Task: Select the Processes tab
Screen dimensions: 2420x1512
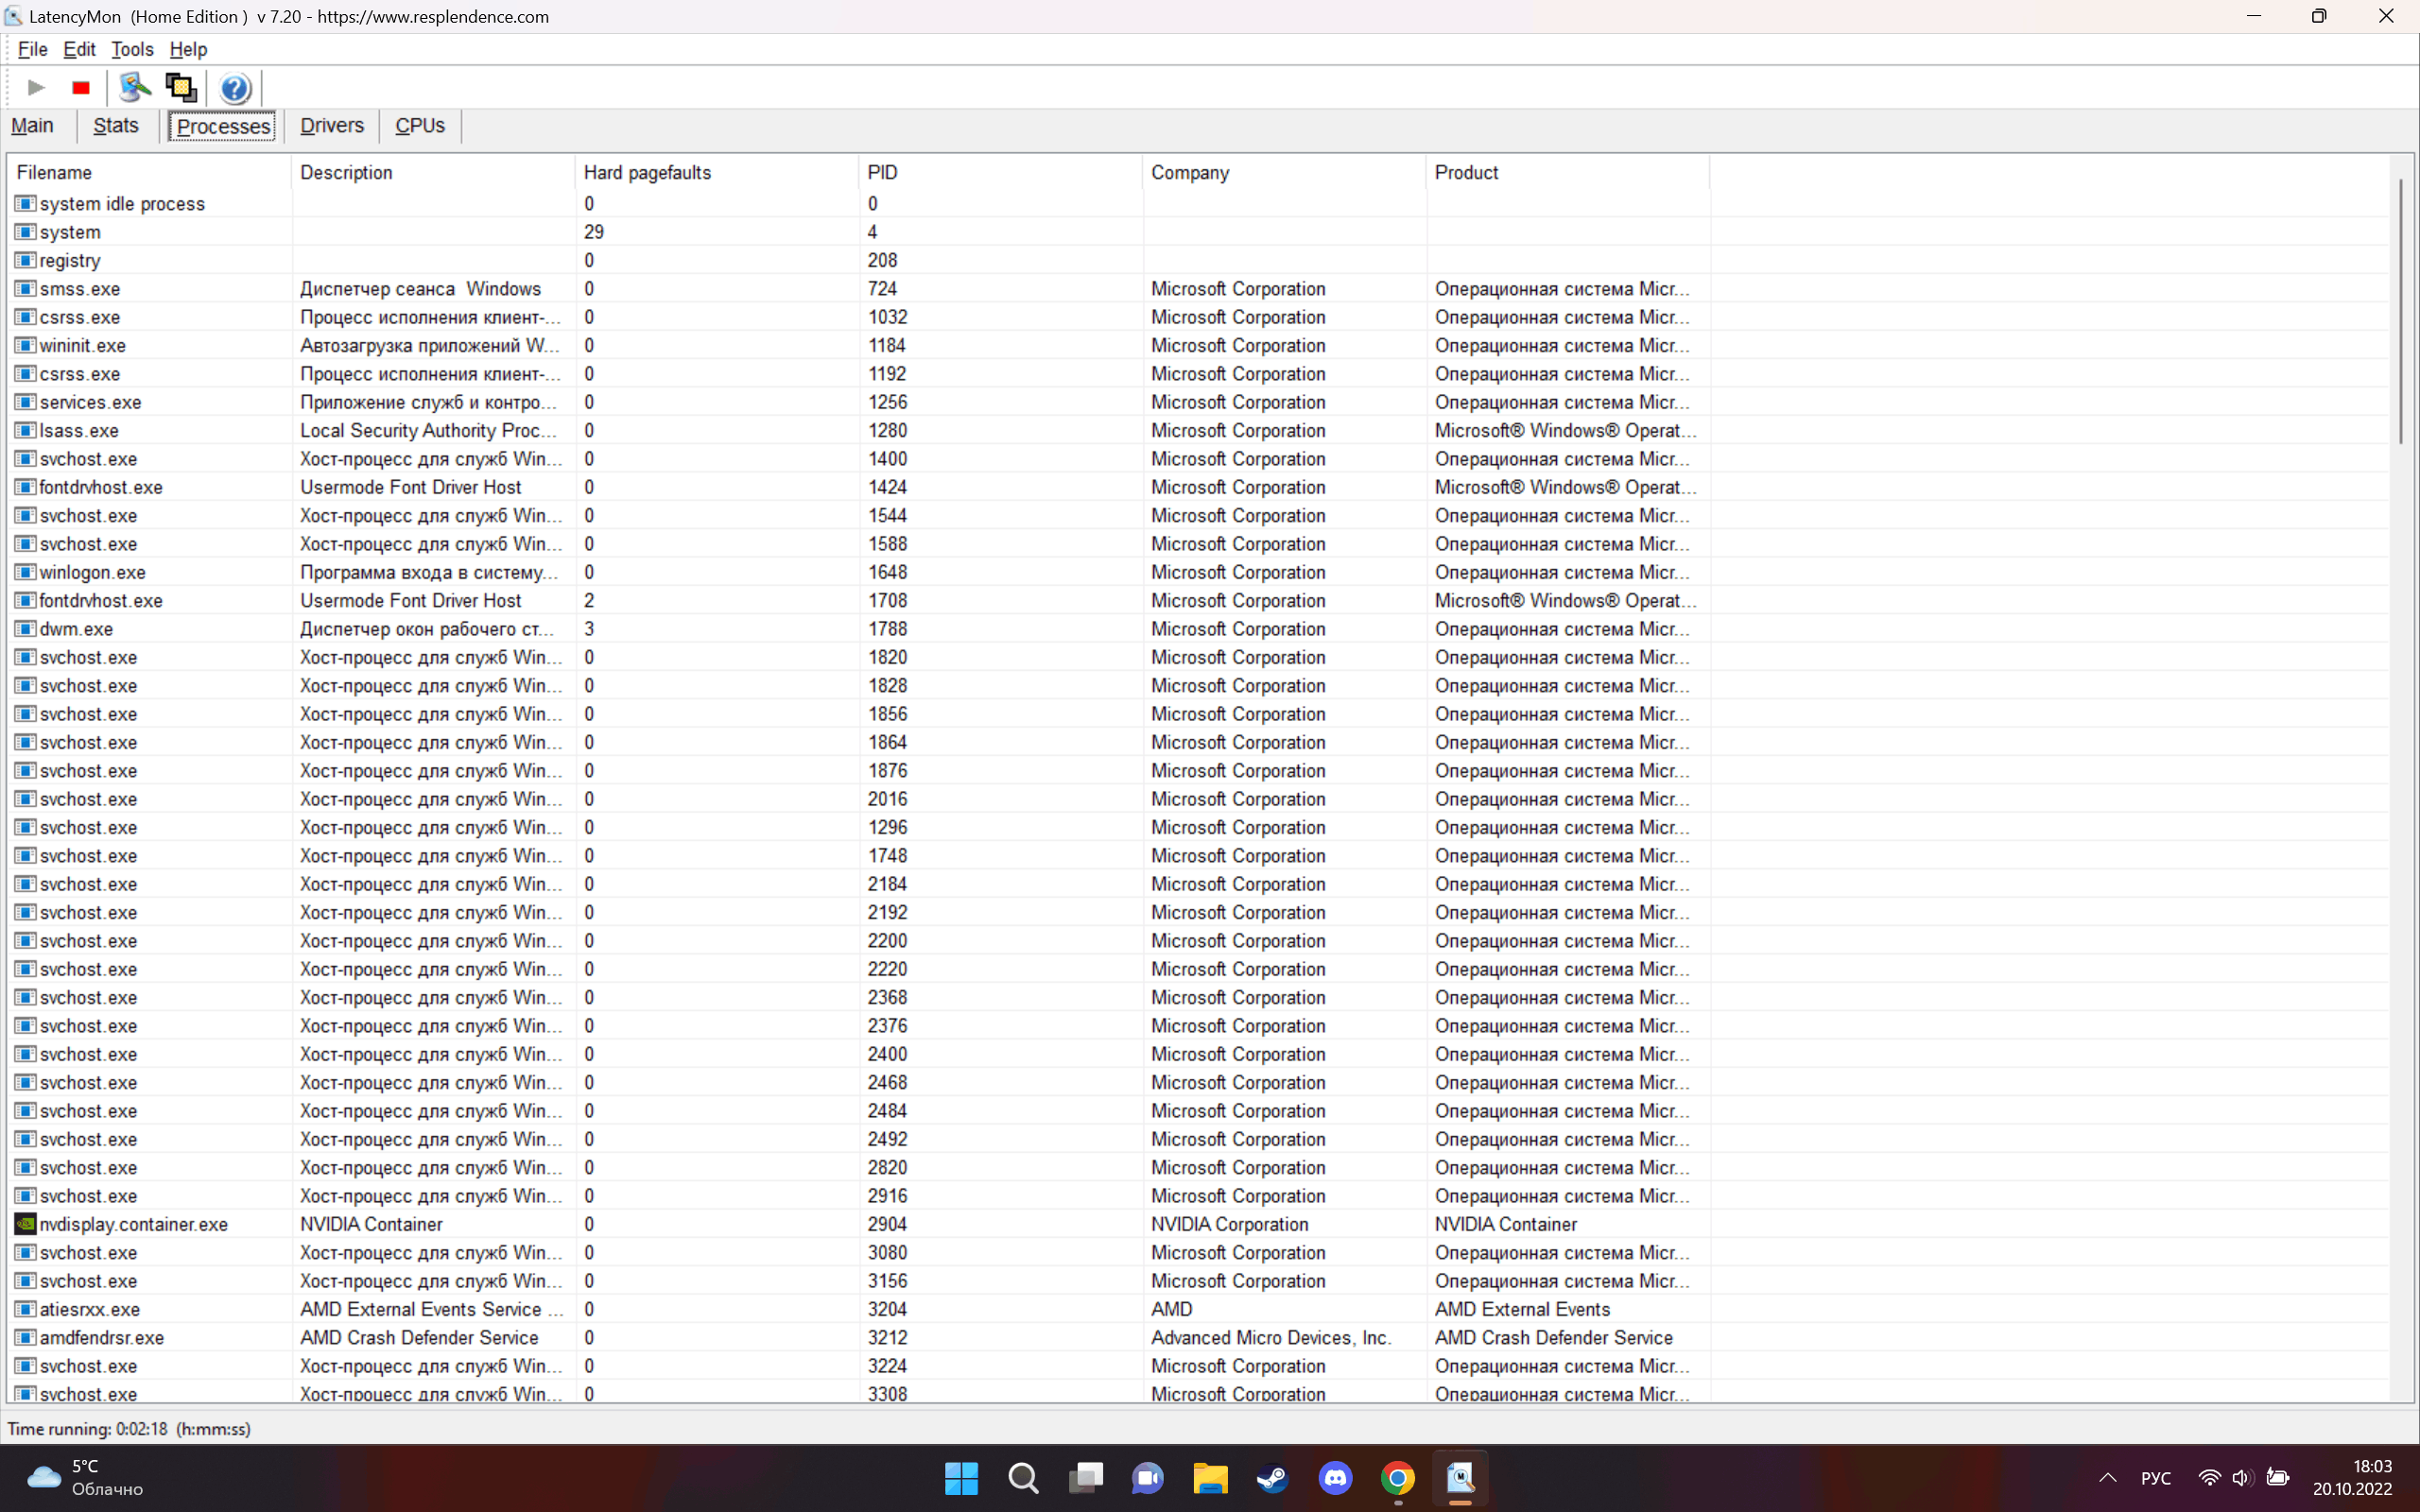Action: pyautogui.click(x=223, y=126)
